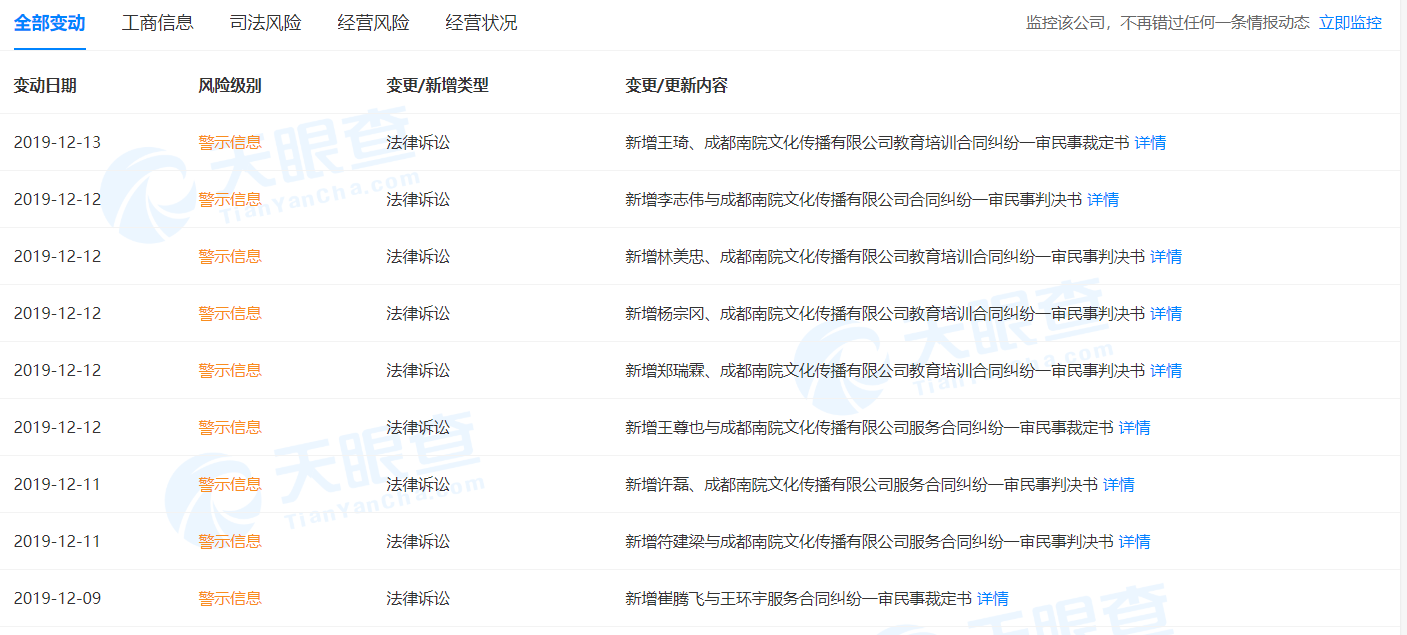The image size is (1407, 635).
Task: Open the 工商信息 tab
Action: [158, 22]
